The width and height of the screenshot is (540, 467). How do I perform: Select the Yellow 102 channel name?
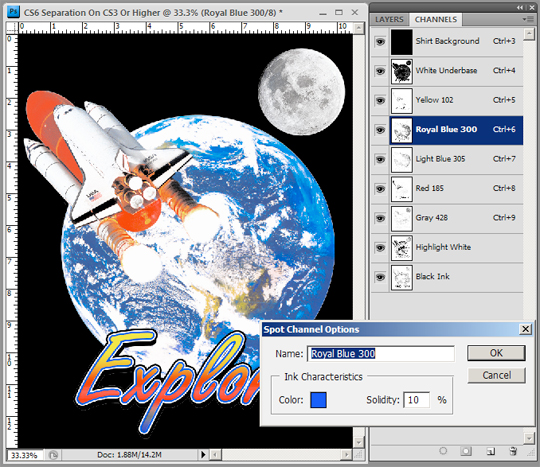pyautogui.click(x=434, y=100)
